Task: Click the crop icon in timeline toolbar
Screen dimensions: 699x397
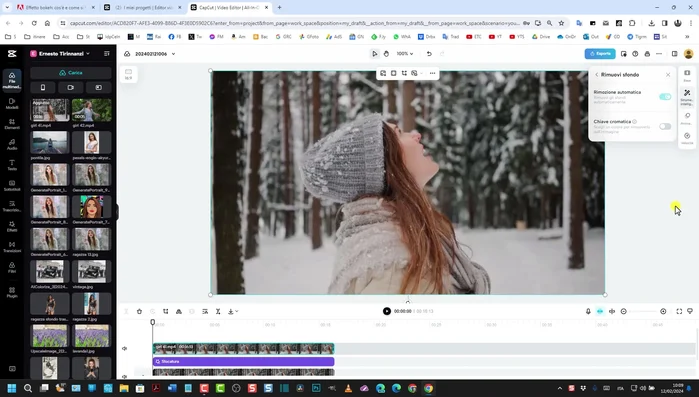Action: [166, 311]
